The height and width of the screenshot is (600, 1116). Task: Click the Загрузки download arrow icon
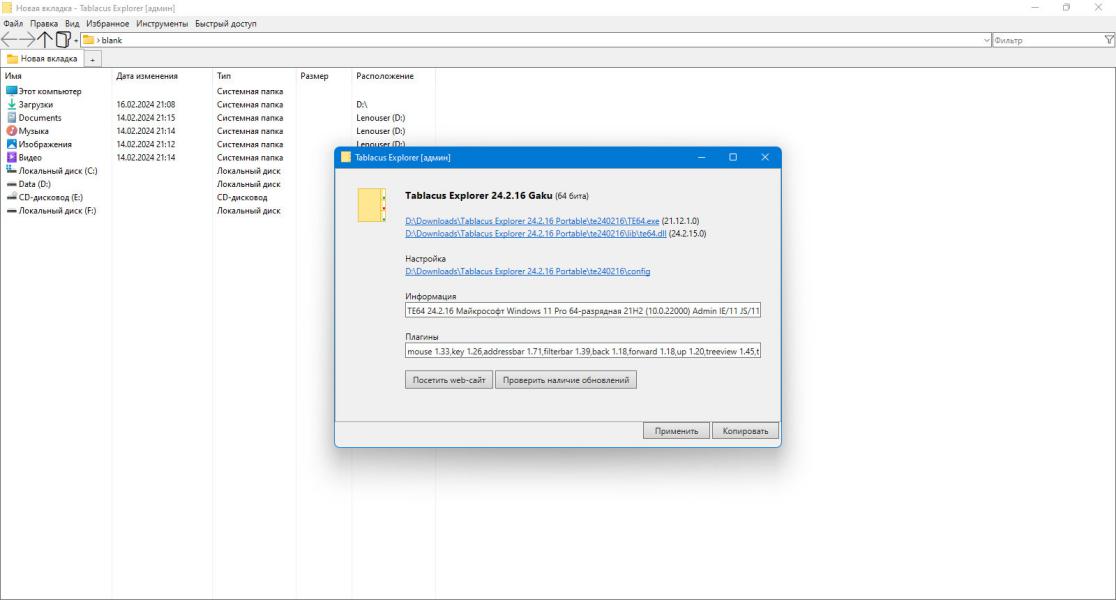(x=11, y=104)
